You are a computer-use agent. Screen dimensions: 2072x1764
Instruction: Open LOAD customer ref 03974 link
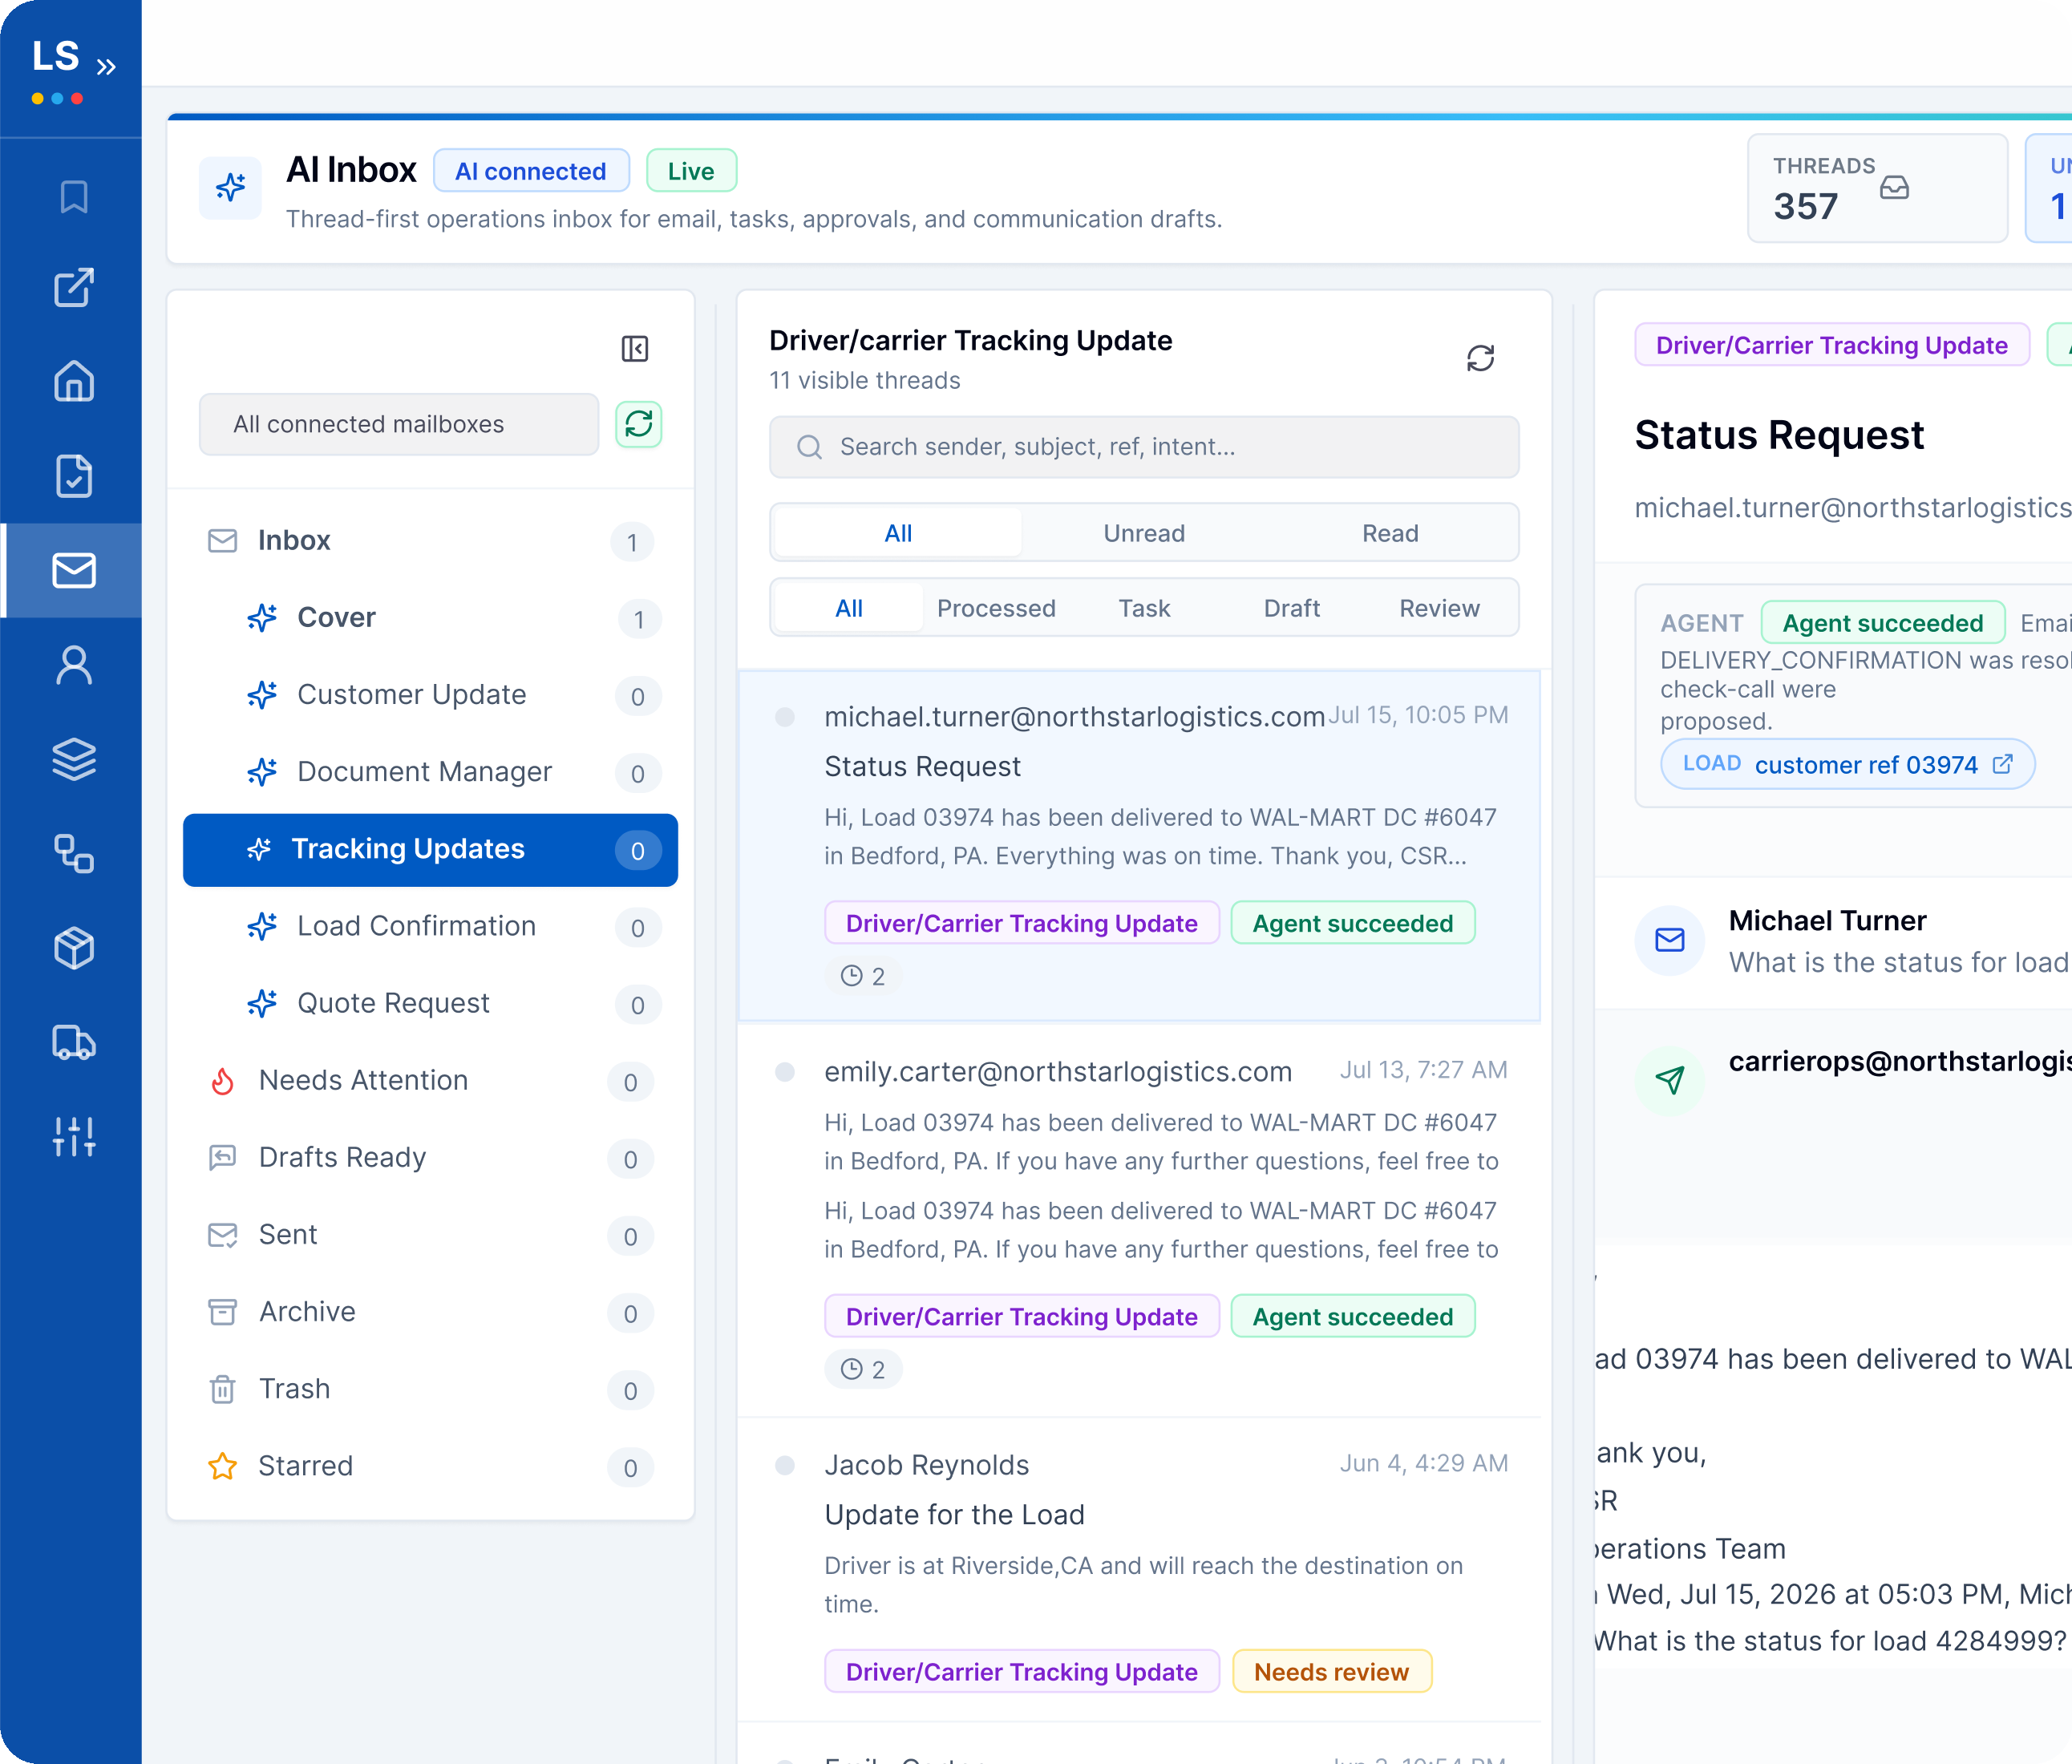(x=1847, y=765)
